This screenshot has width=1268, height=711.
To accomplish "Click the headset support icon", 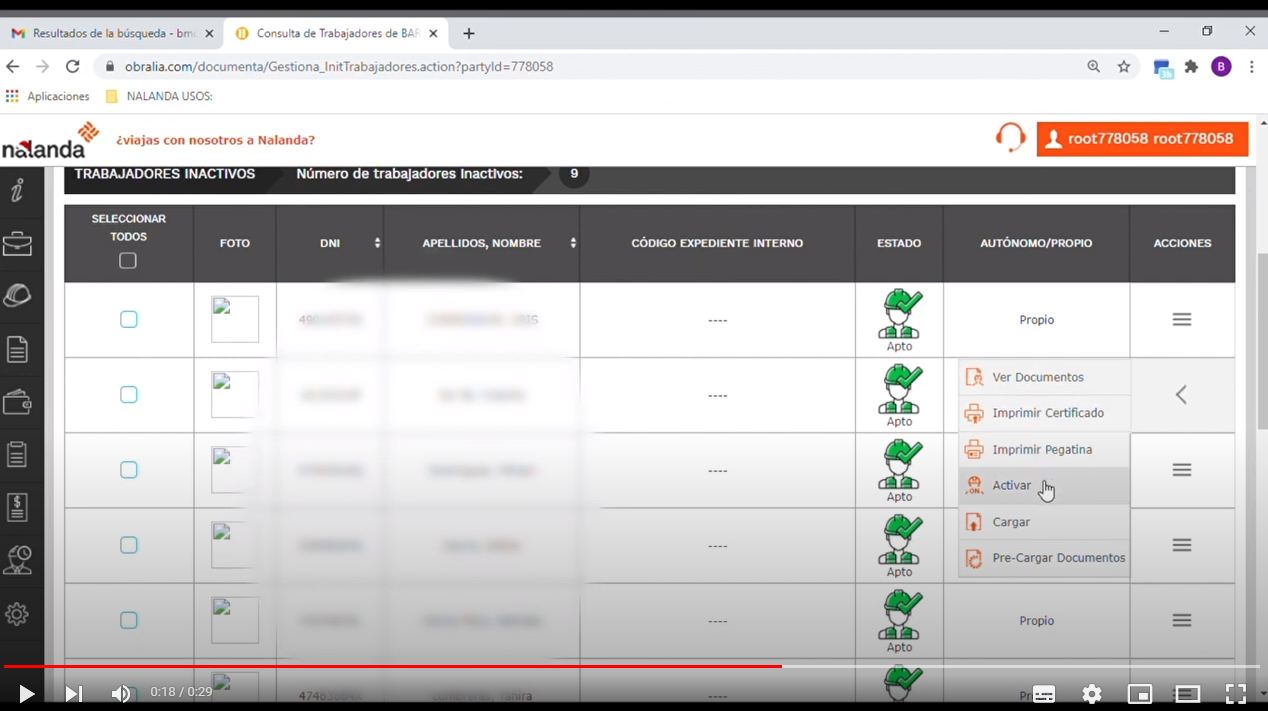I will pos(1010,138).
